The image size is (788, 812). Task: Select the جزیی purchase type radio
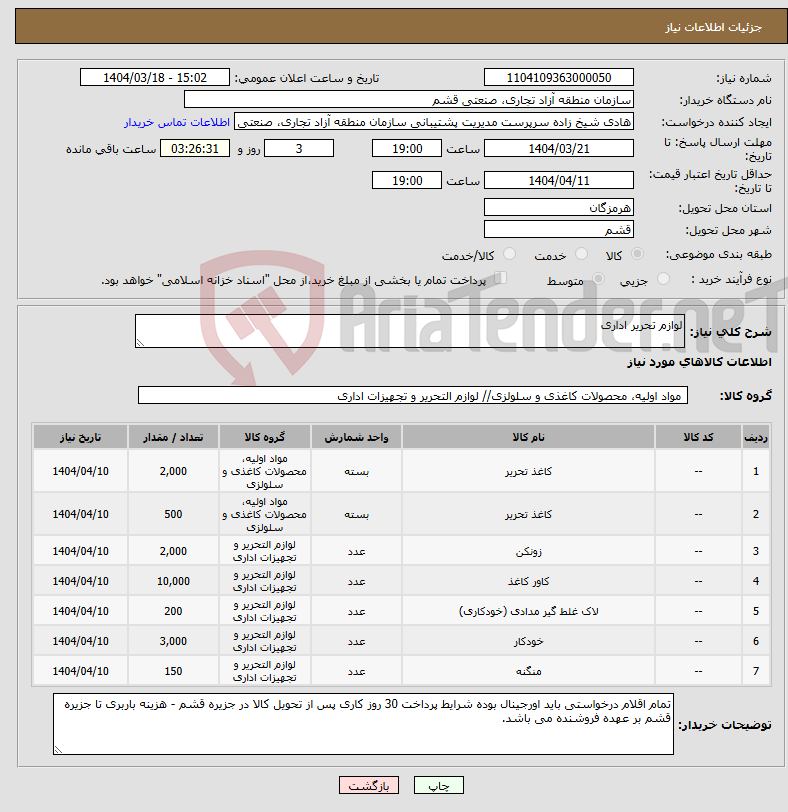pyautogui.click(x=663, y=279)
